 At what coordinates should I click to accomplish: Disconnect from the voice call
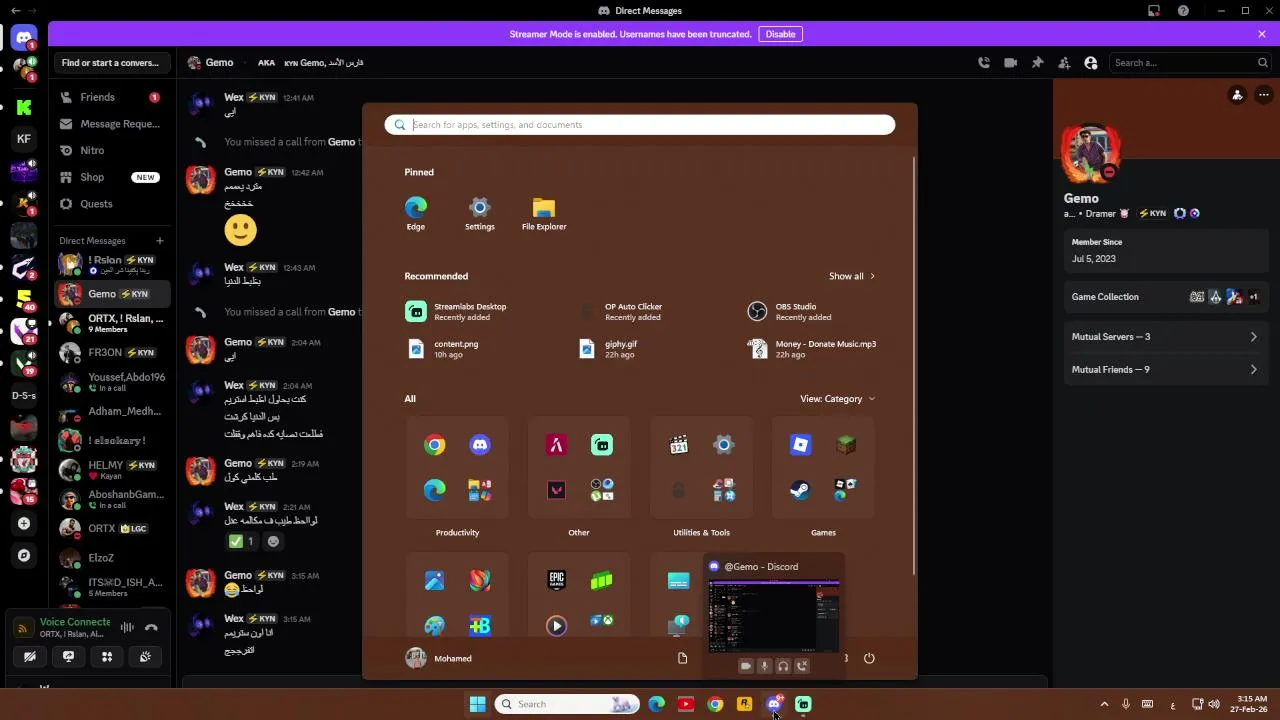tap(151, 628)
